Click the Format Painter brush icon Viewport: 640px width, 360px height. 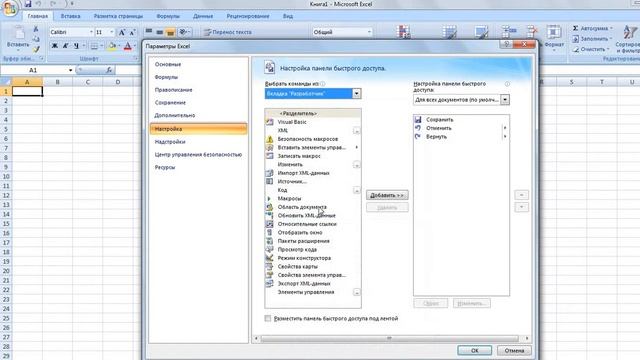click(36, 49)
